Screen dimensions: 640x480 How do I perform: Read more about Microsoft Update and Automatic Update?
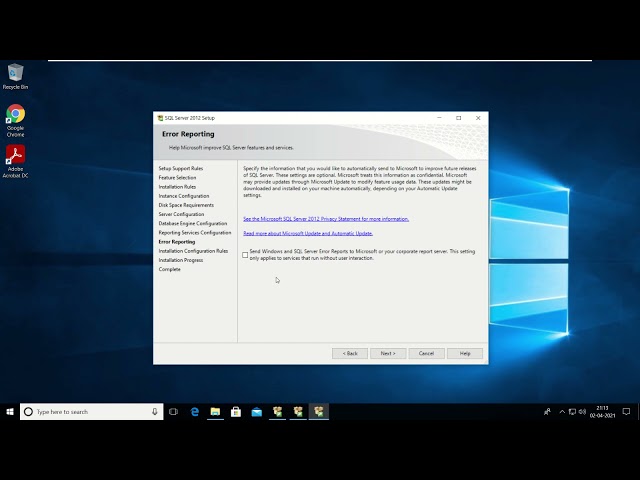(x=308, y=233)
